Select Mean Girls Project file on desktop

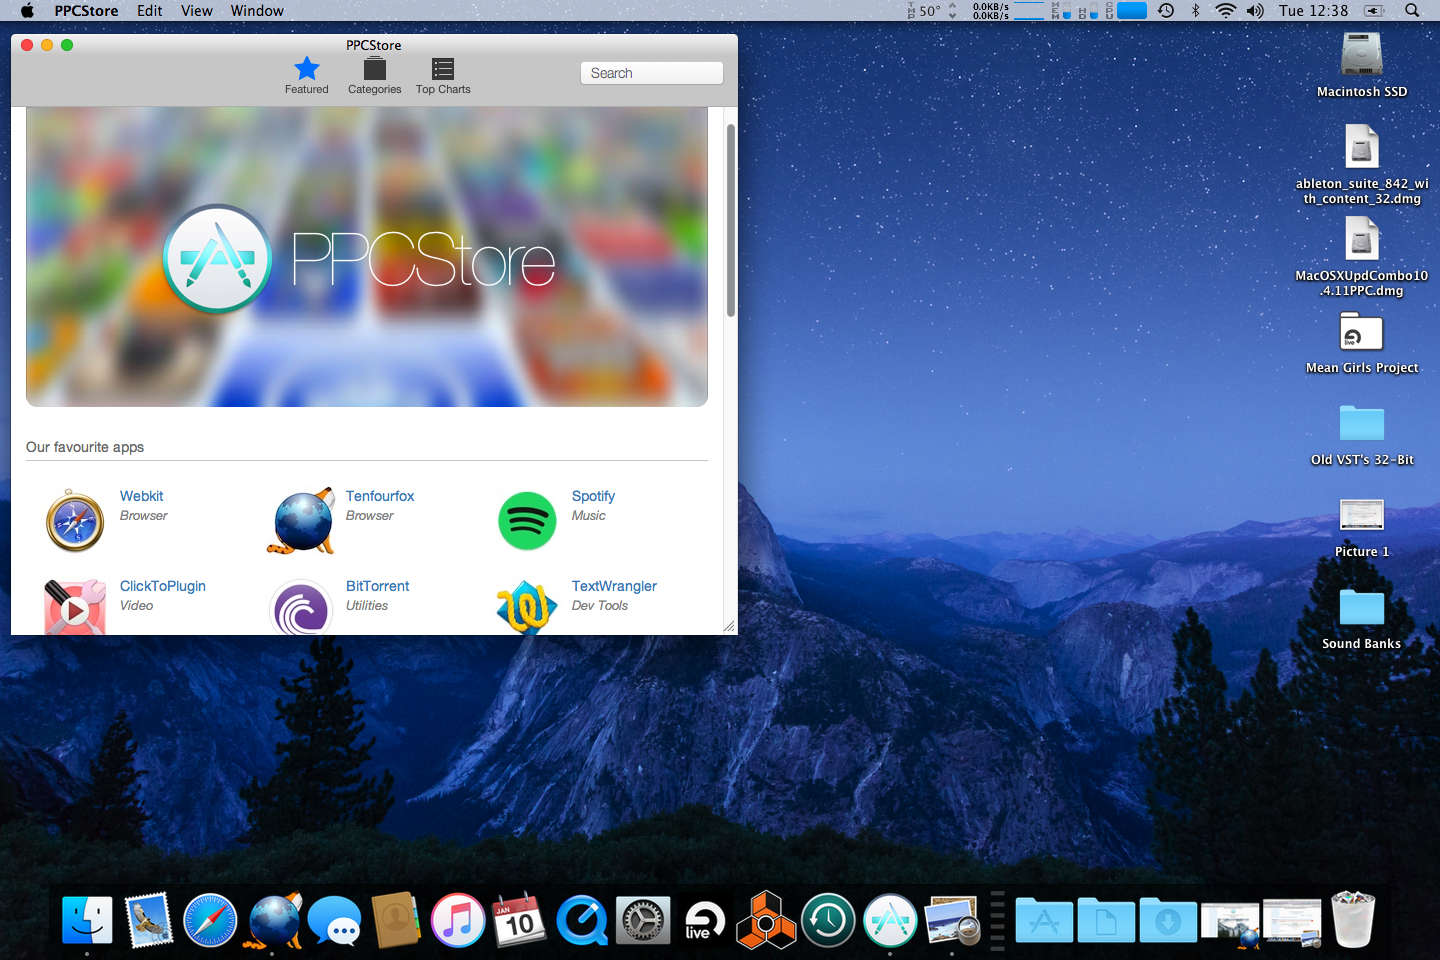click(1362, 343)
